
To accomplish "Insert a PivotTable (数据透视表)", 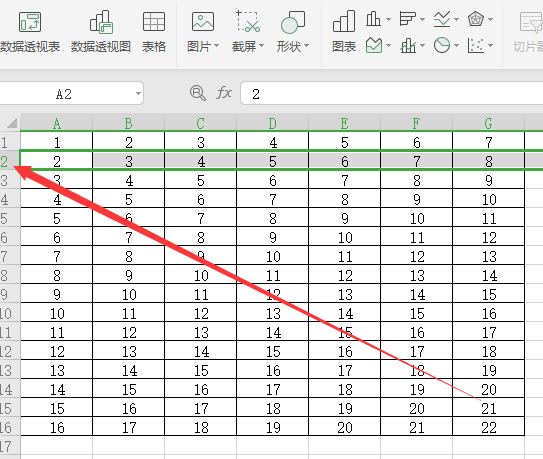I will tap(30, 32).
